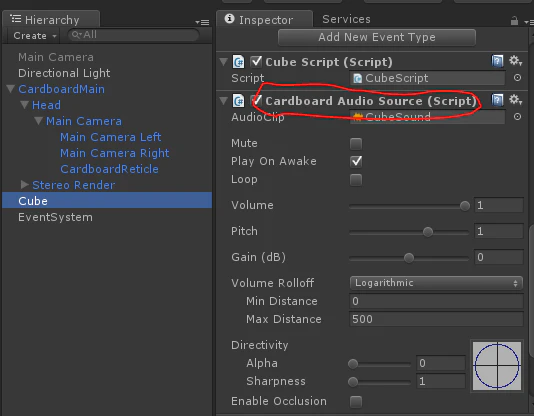534x416 pixels.
Task: Open Cube Script component gear menu
Action: [x=515, y=61]
